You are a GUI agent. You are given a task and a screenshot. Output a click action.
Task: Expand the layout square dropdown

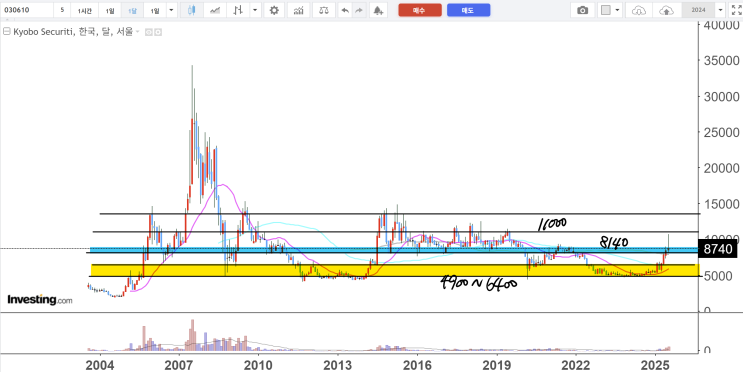pyautogui.click(x=617, y=10)
